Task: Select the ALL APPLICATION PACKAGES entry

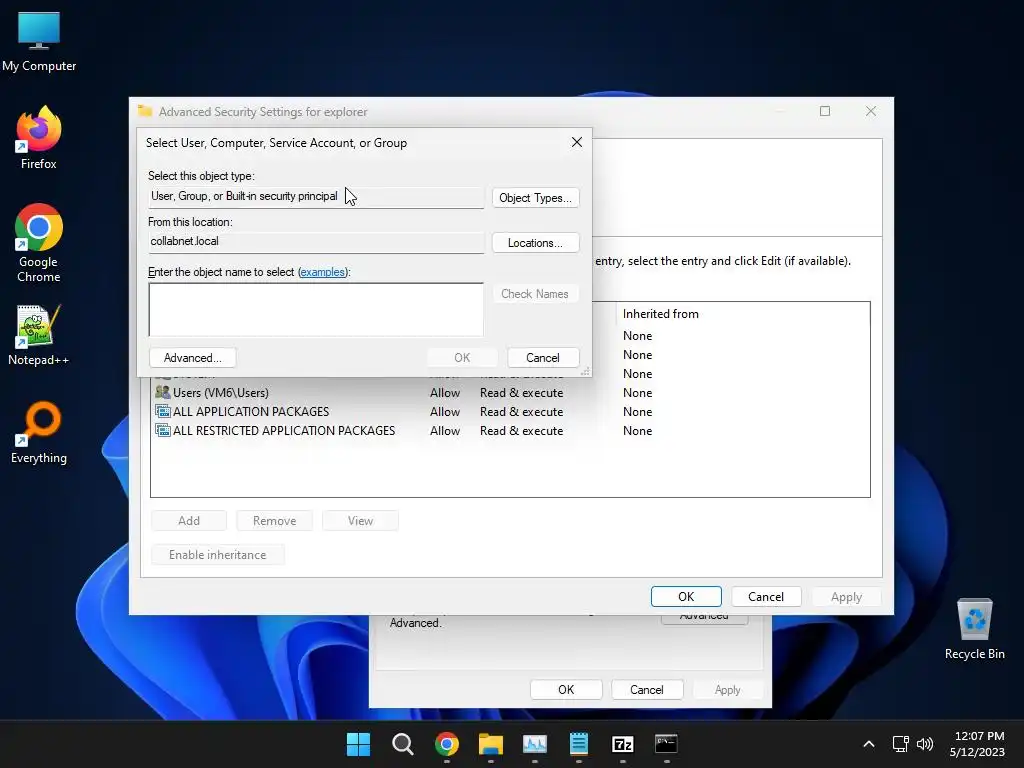Action: coord(403,412)
